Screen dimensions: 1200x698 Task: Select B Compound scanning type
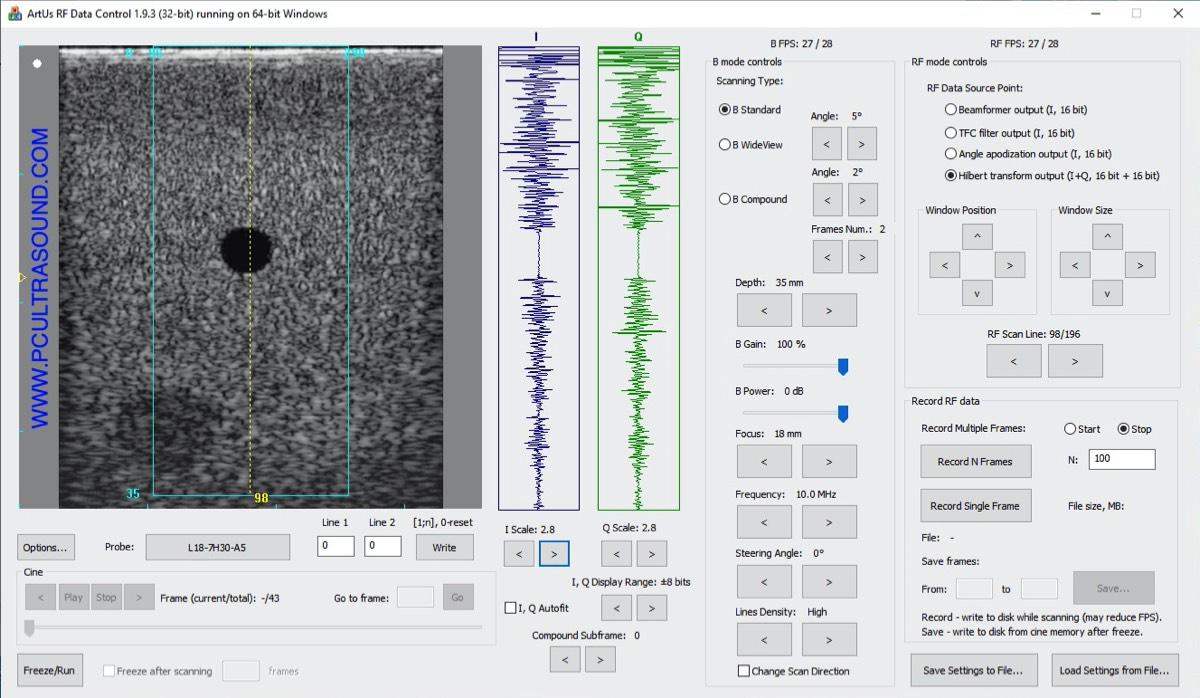coord(725,199)
